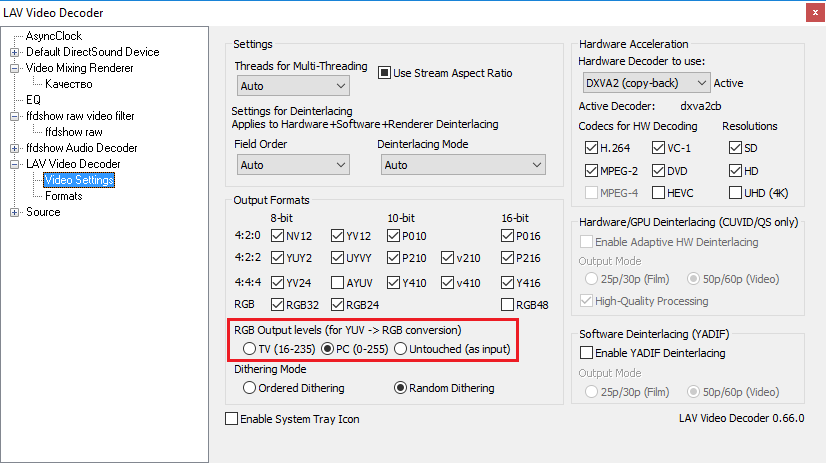Enable HEVC hardware decoding checkbox
Image resolution: width=826 pixels, height=463 pixels.
[657, 192]
